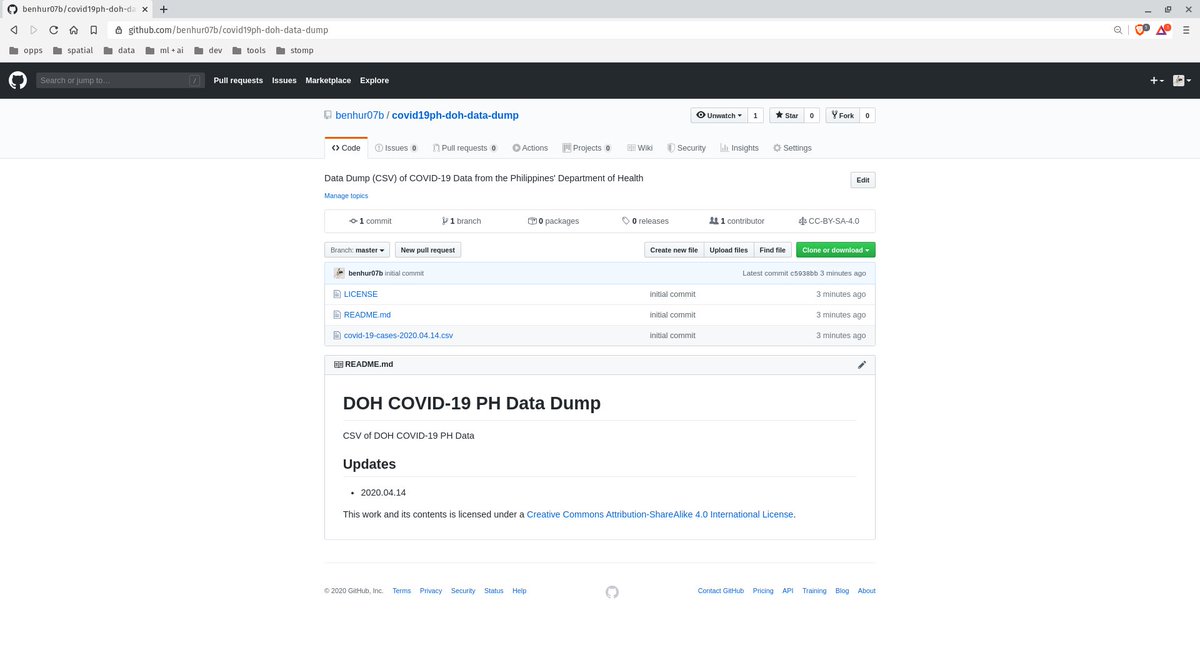Open the Brave shields icon
Screen dimensions: 1200x655
click(1140, 30)
